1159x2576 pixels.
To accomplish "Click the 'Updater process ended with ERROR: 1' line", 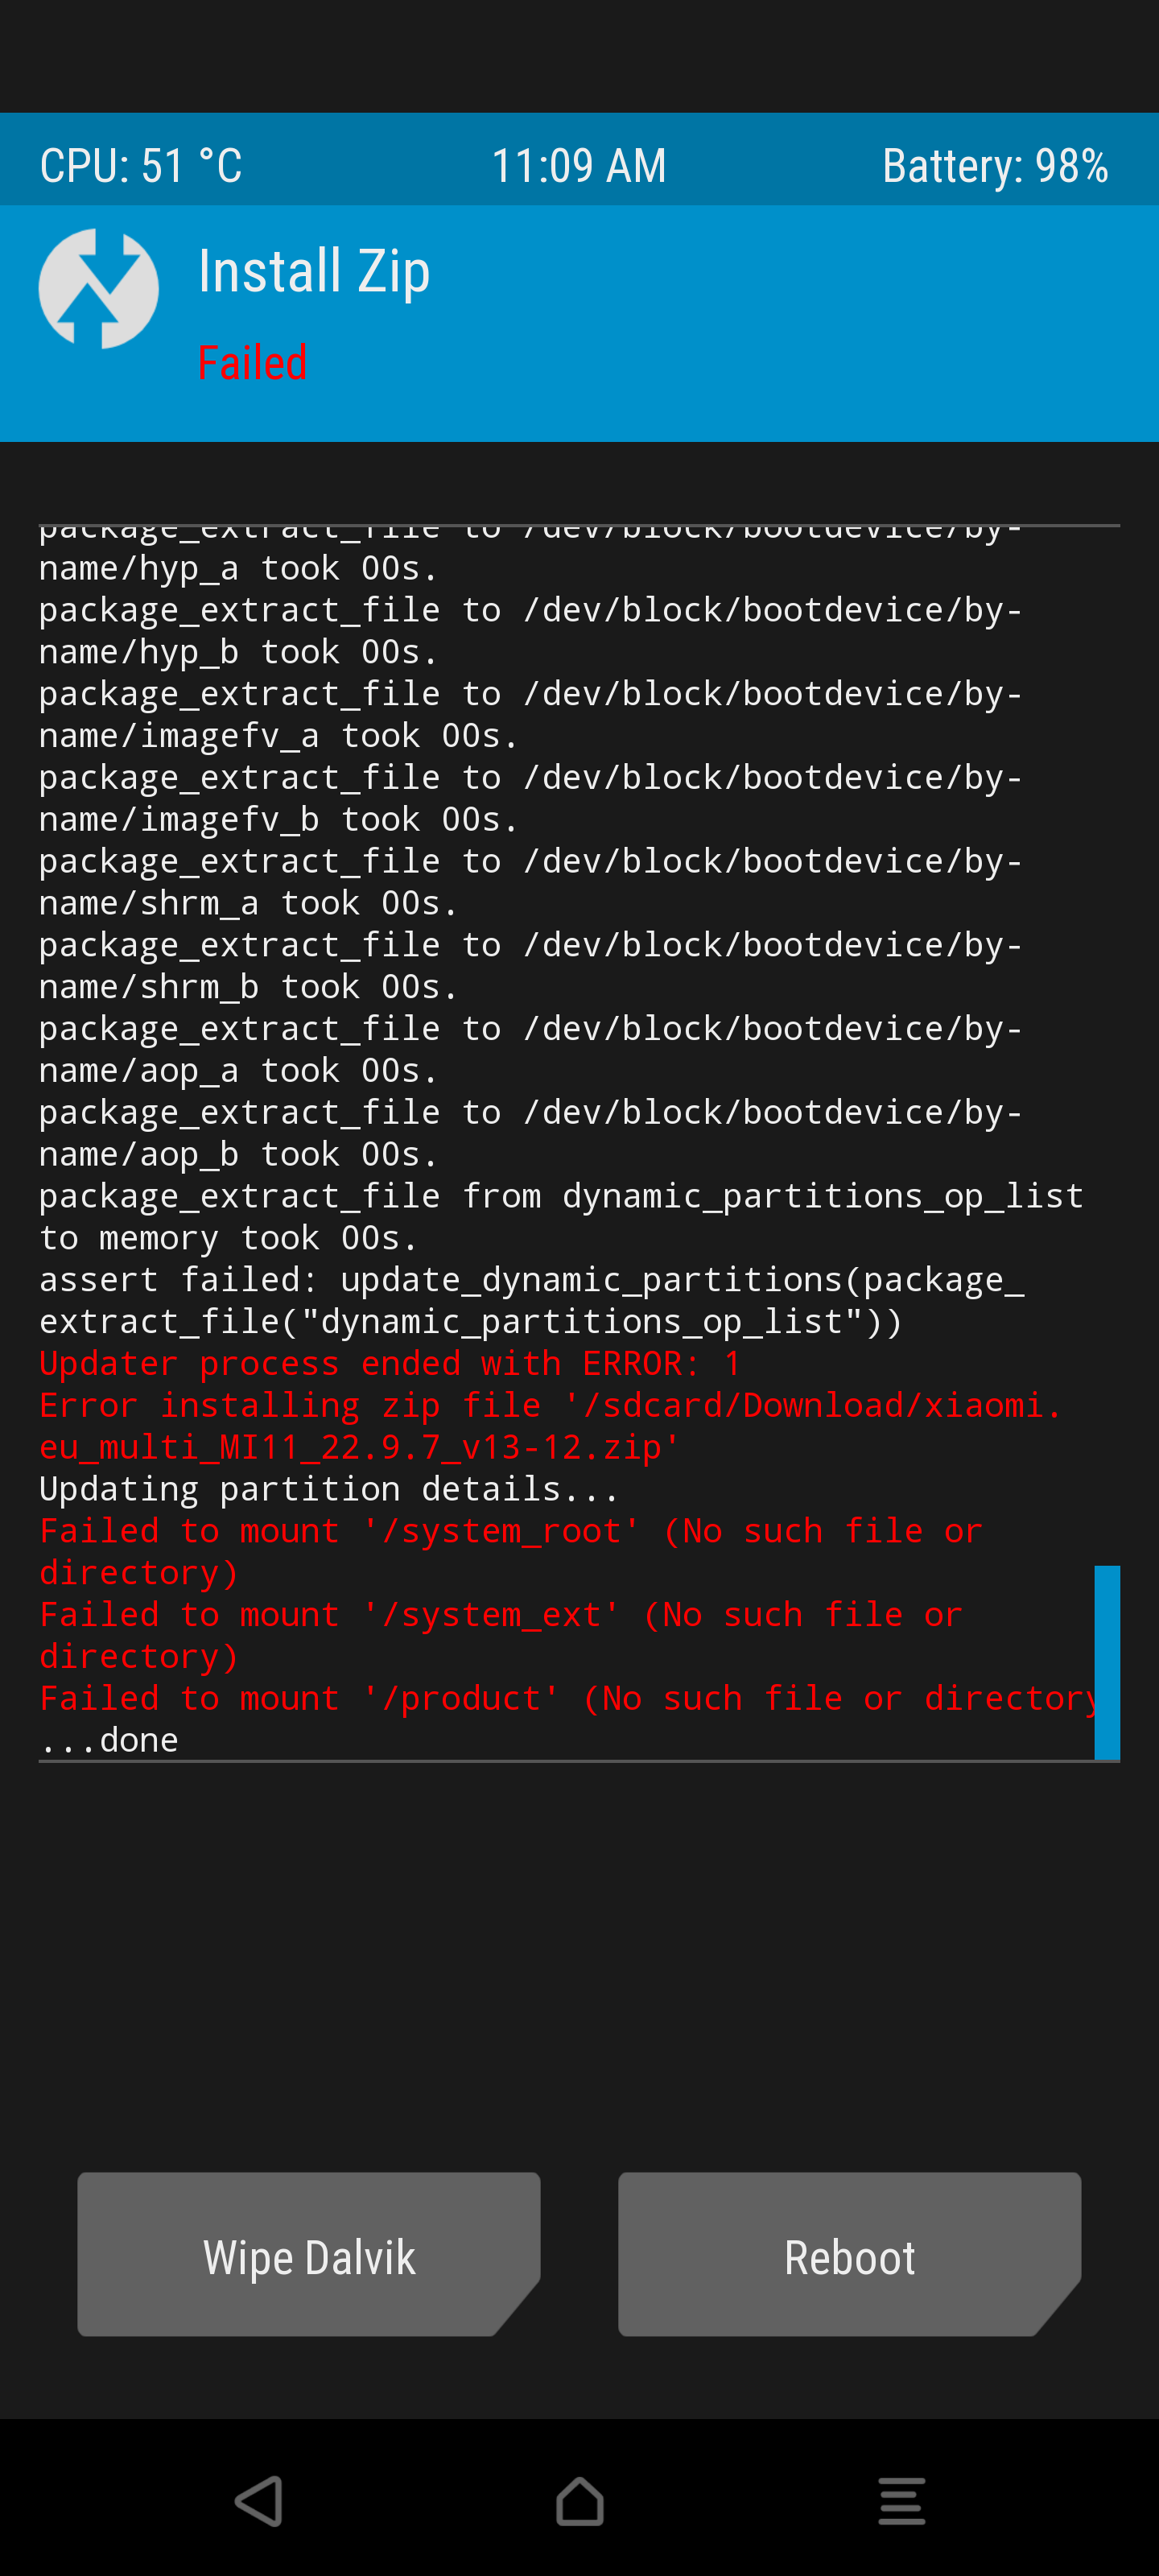I will point(390,1363).
